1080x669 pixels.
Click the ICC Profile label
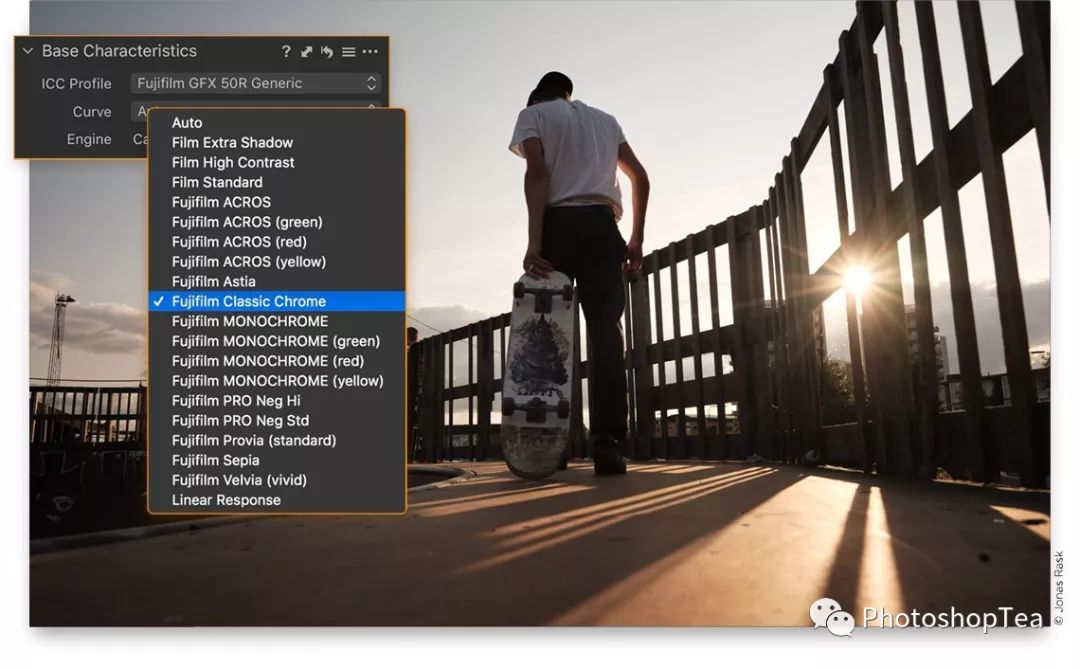click(76, 84)
